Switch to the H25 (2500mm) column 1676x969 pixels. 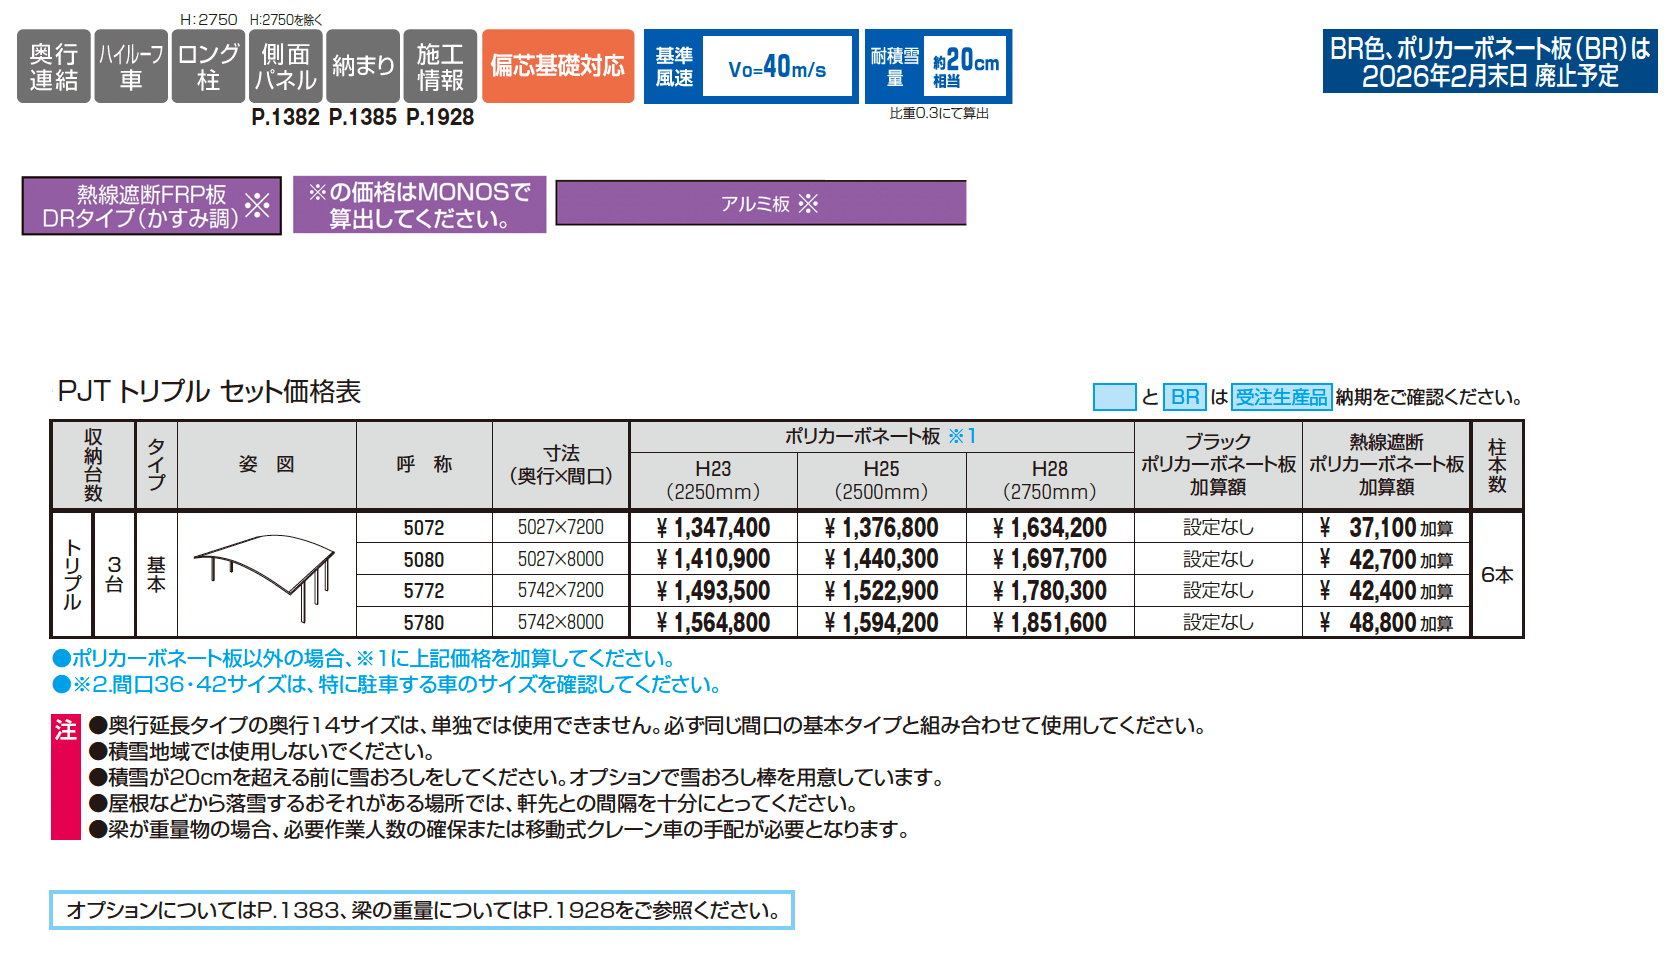pos(881,479)
